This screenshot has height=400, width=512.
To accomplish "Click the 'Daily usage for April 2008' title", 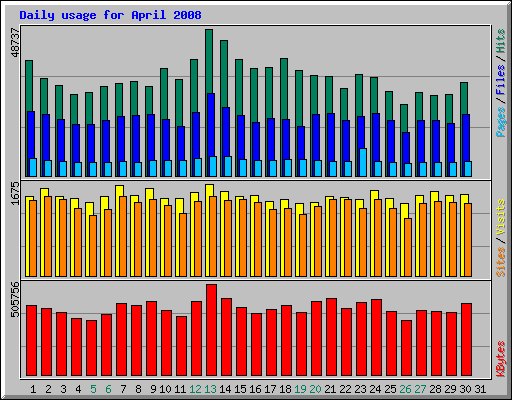I will (110, 15).
